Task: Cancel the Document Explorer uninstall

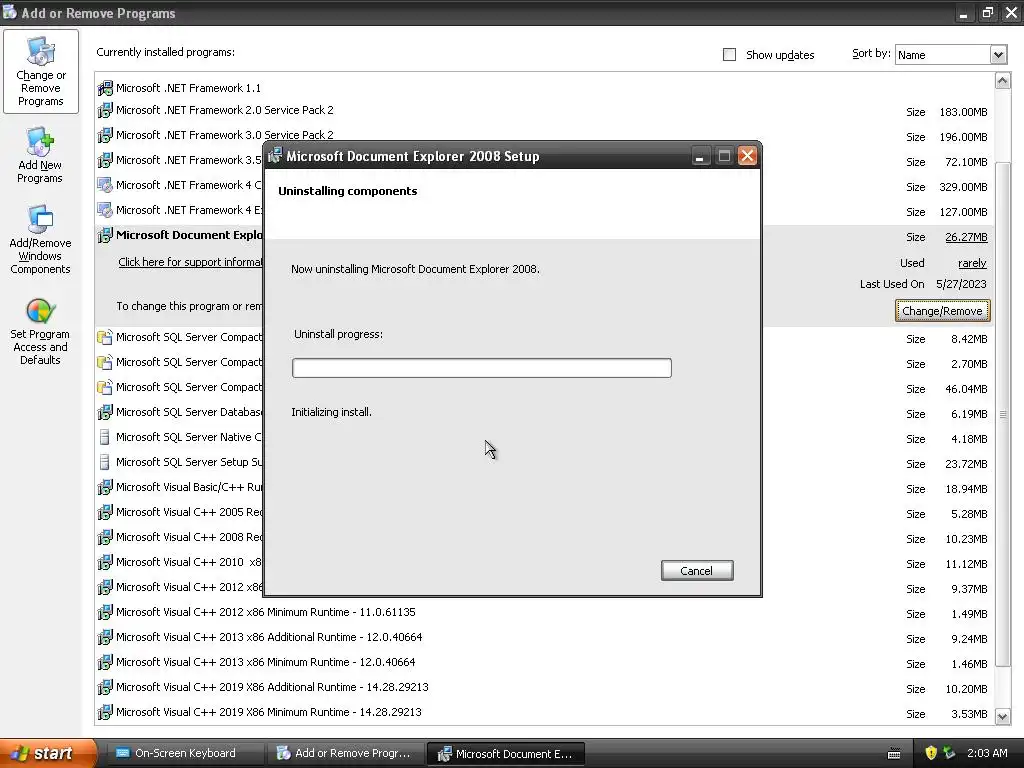Action: tap(697, 571)
